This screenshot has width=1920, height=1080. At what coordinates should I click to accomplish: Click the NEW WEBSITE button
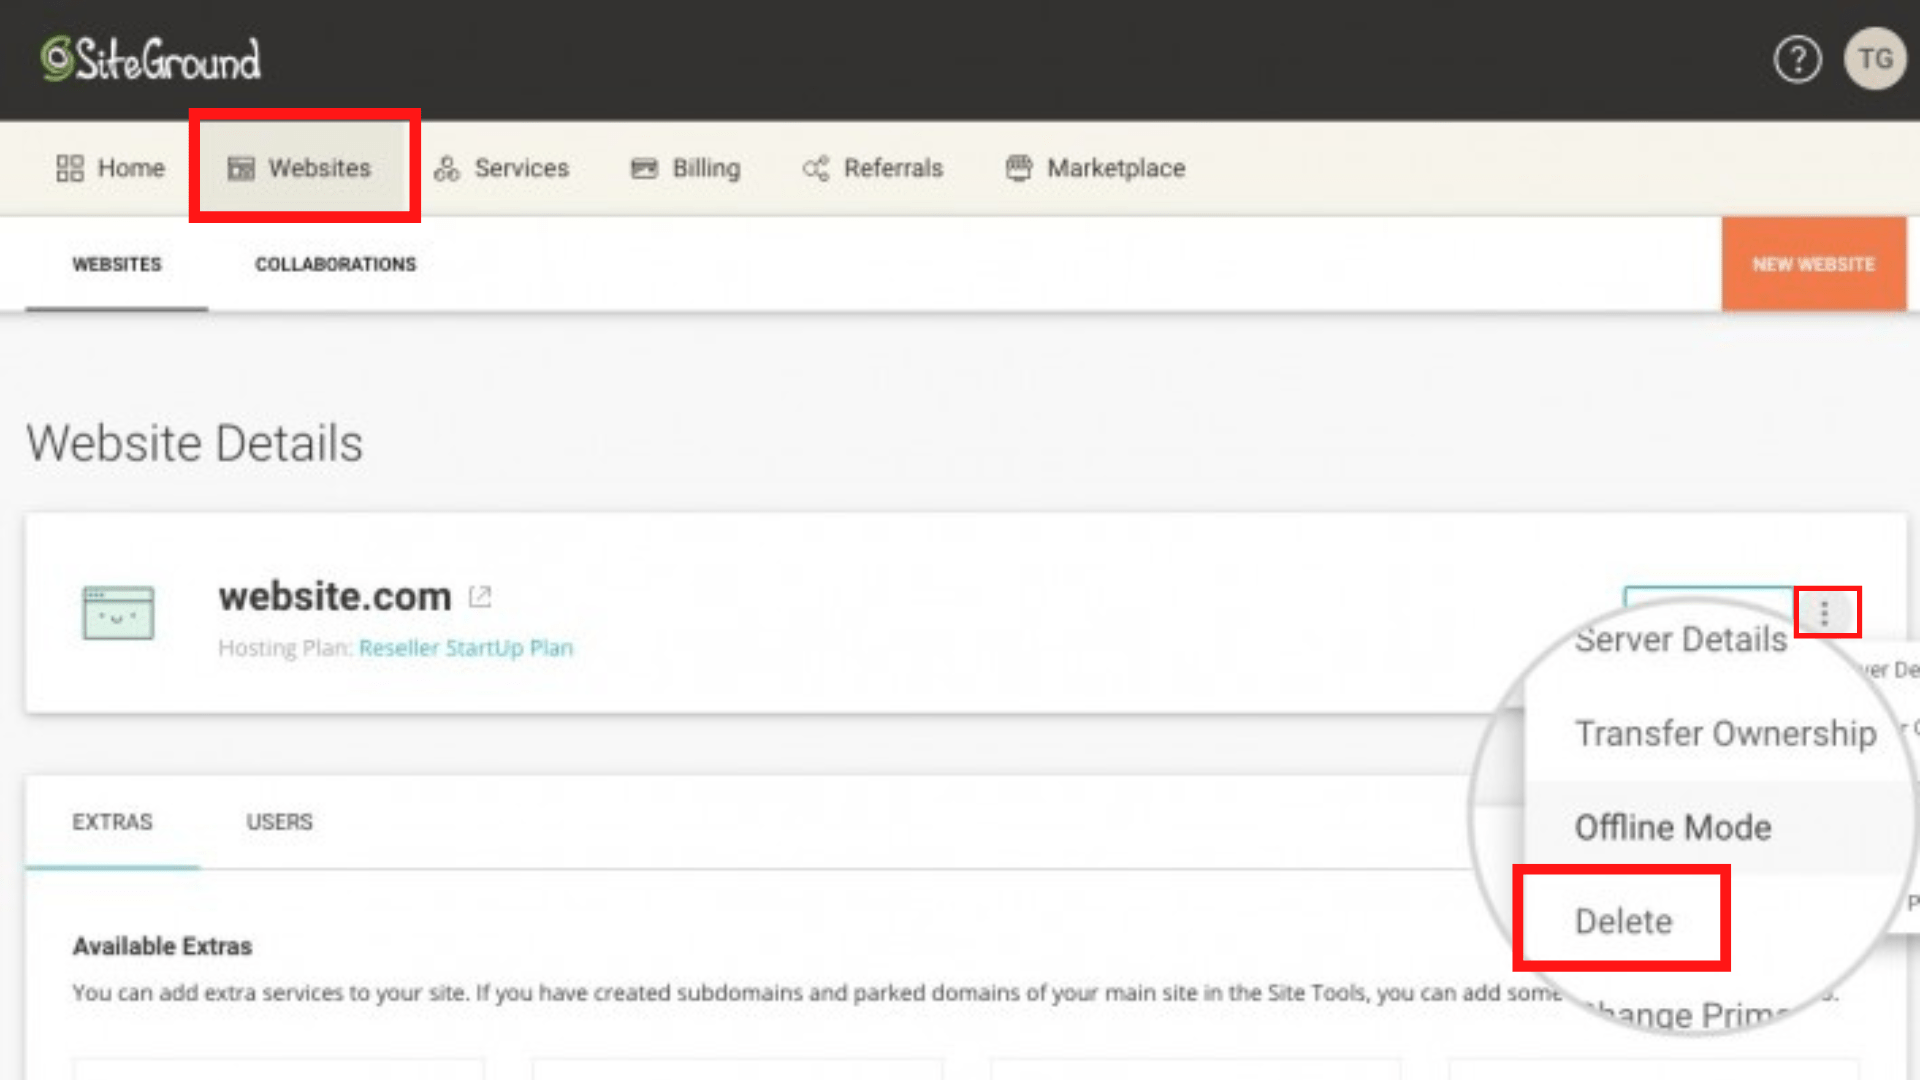coord(1813,264)
